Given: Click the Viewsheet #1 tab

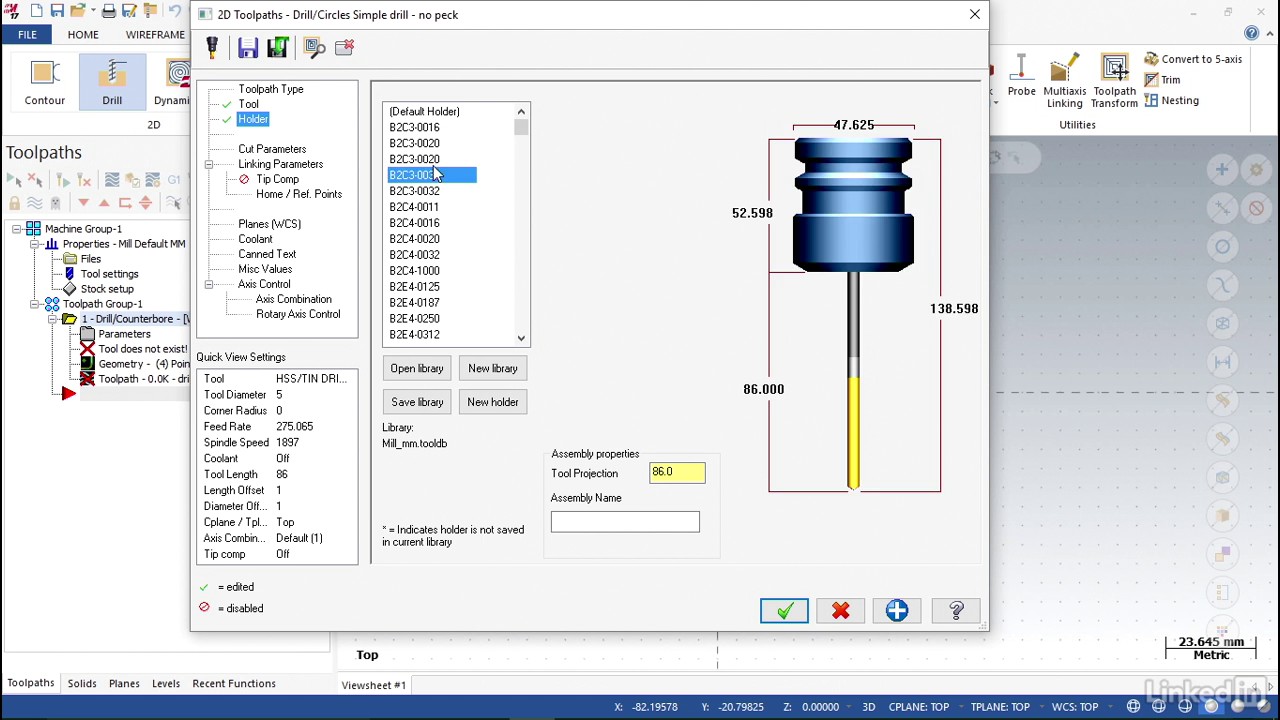Looking at the screenshot, I should tap(374, 685).
